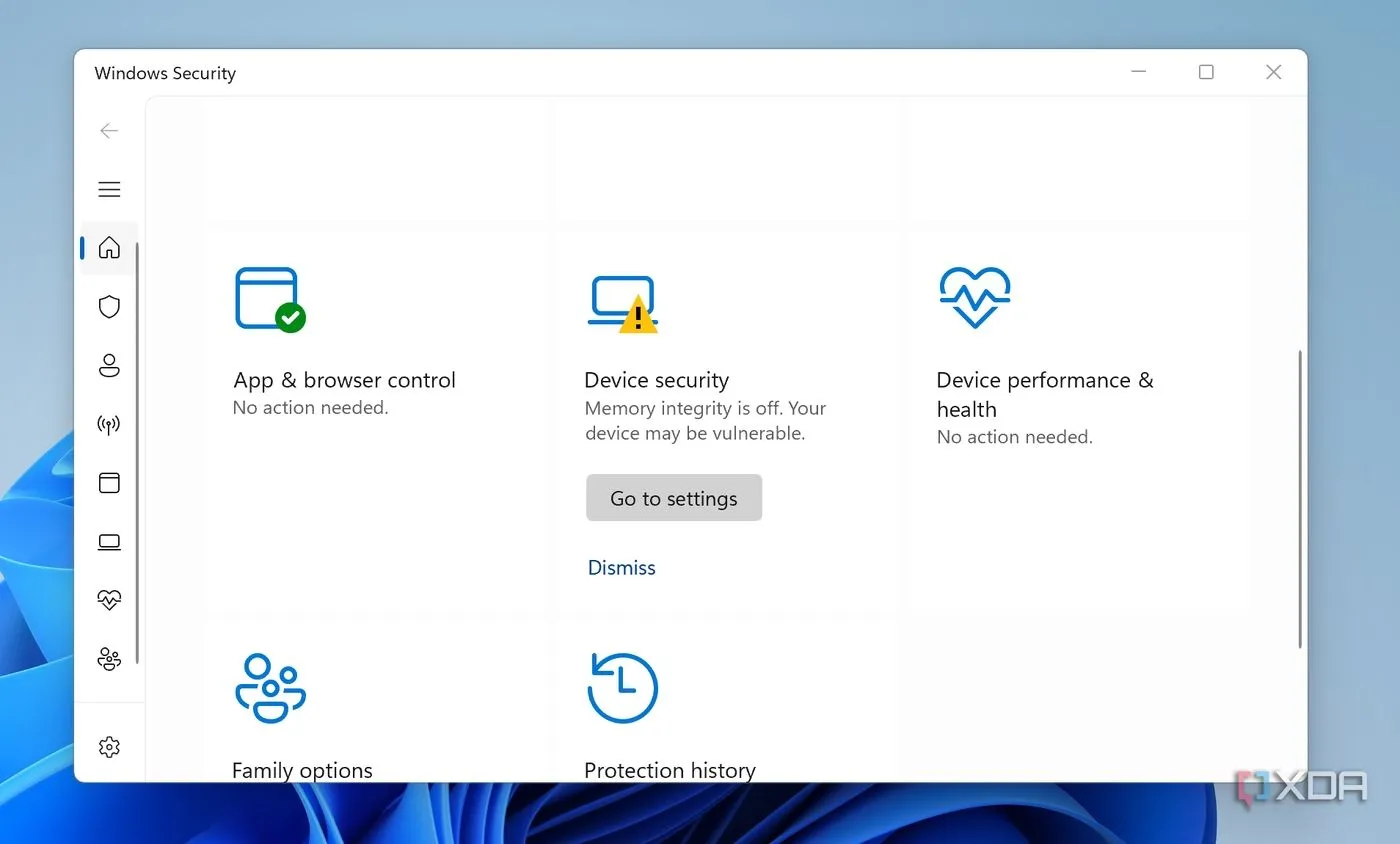Maximize the Windows Security window
The image size is (1400, 844).
click(1206, 72)
